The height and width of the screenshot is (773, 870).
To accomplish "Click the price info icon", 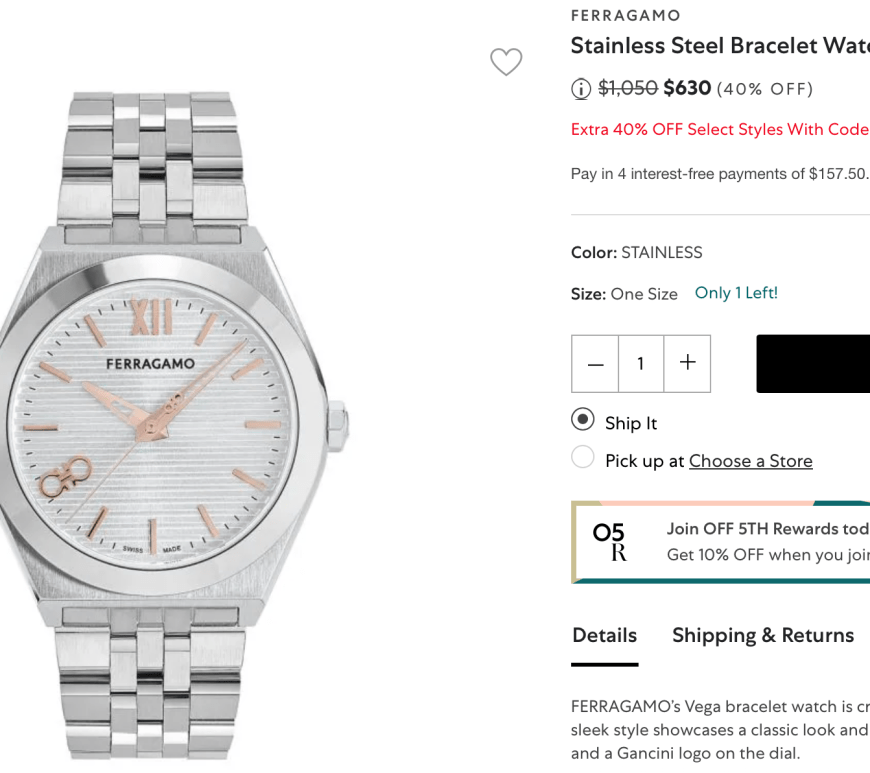I will (581, 89).
